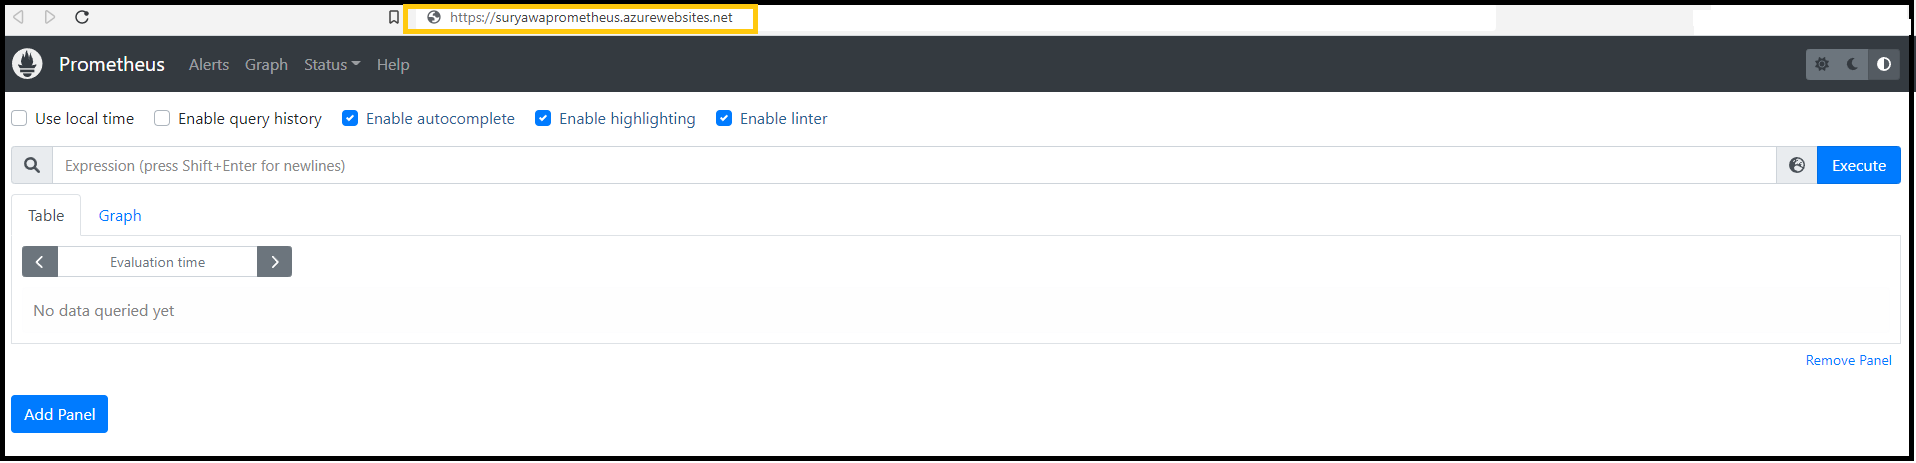Step evaluation time forward with right chevron
The width and height of the screenshot is (1916, 463).
pyautogui.click(x=274, y=262)
